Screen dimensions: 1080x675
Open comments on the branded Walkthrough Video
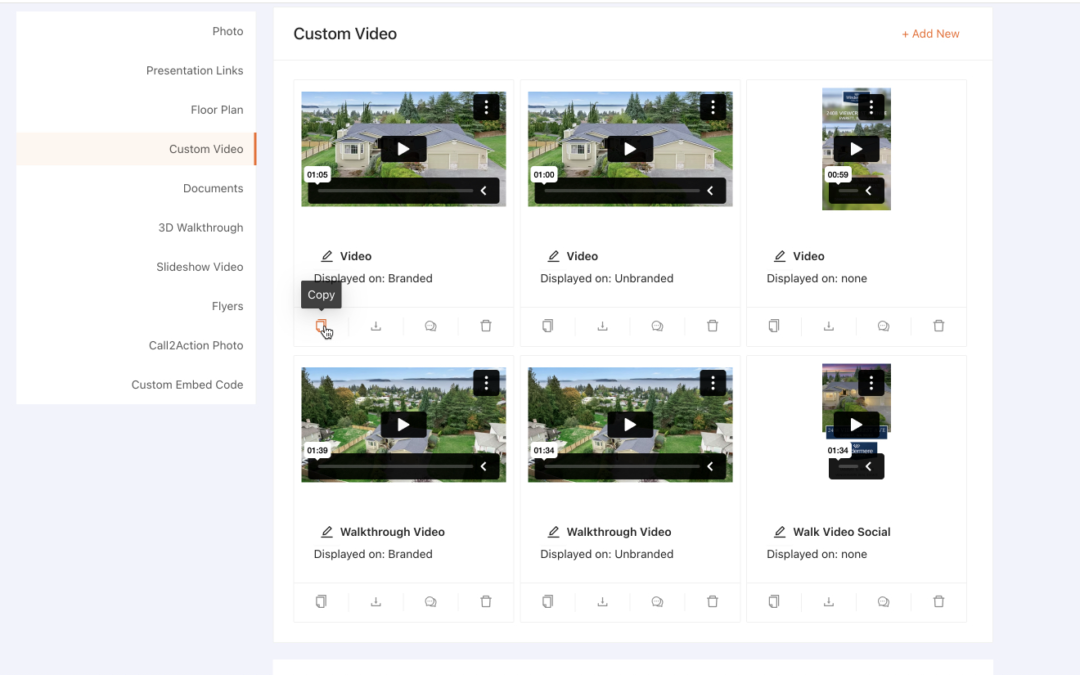[x=430, y=601]
